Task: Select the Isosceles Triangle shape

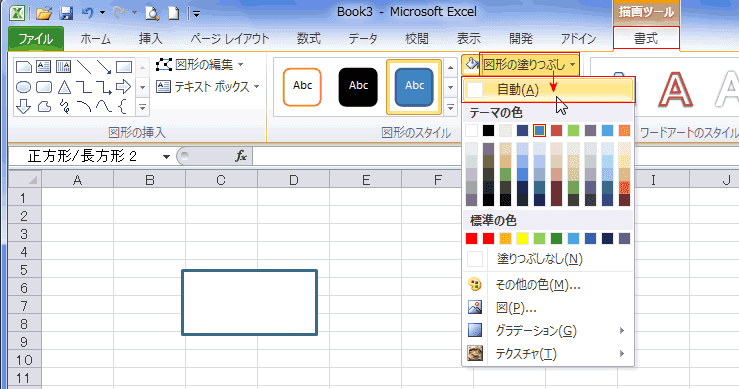Action: point(64,87)
